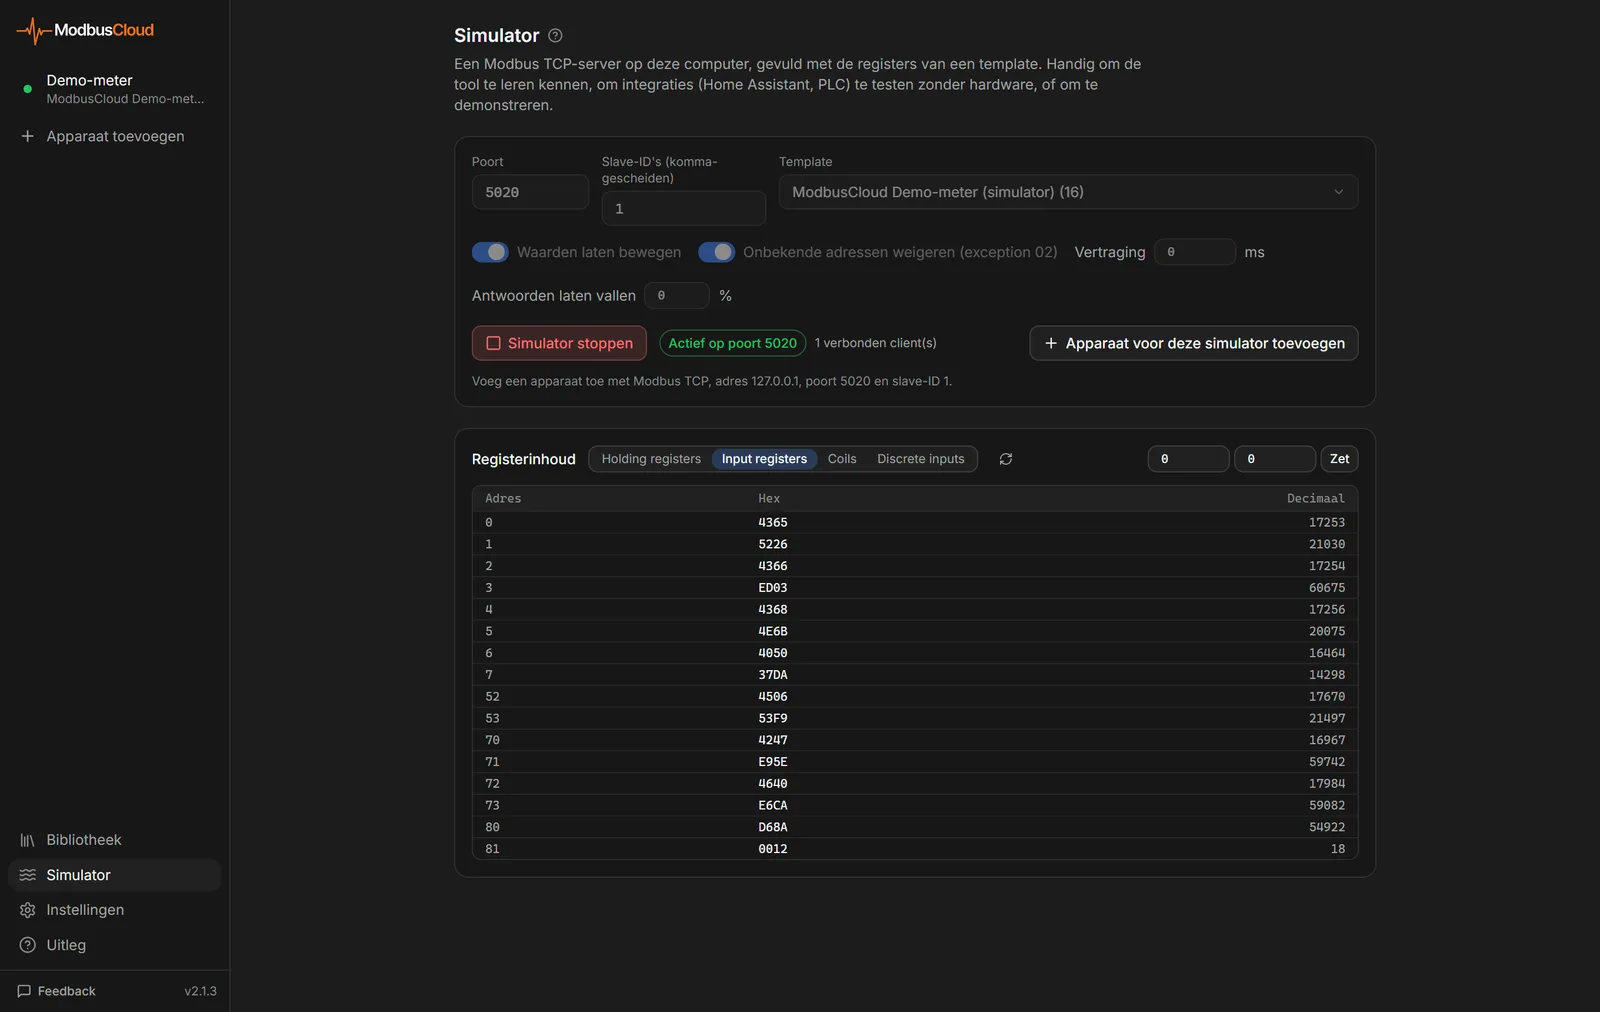Toggle Onbekende adressen weigeren switch

tap(716, 252)
